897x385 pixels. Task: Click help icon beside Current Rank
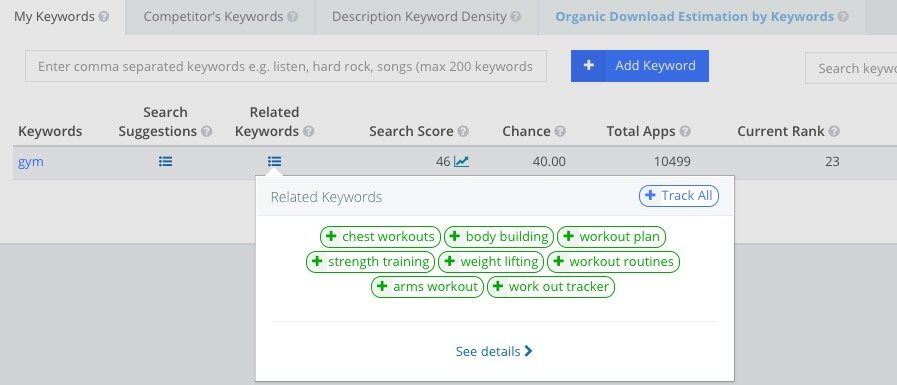(x=834, y=132)
